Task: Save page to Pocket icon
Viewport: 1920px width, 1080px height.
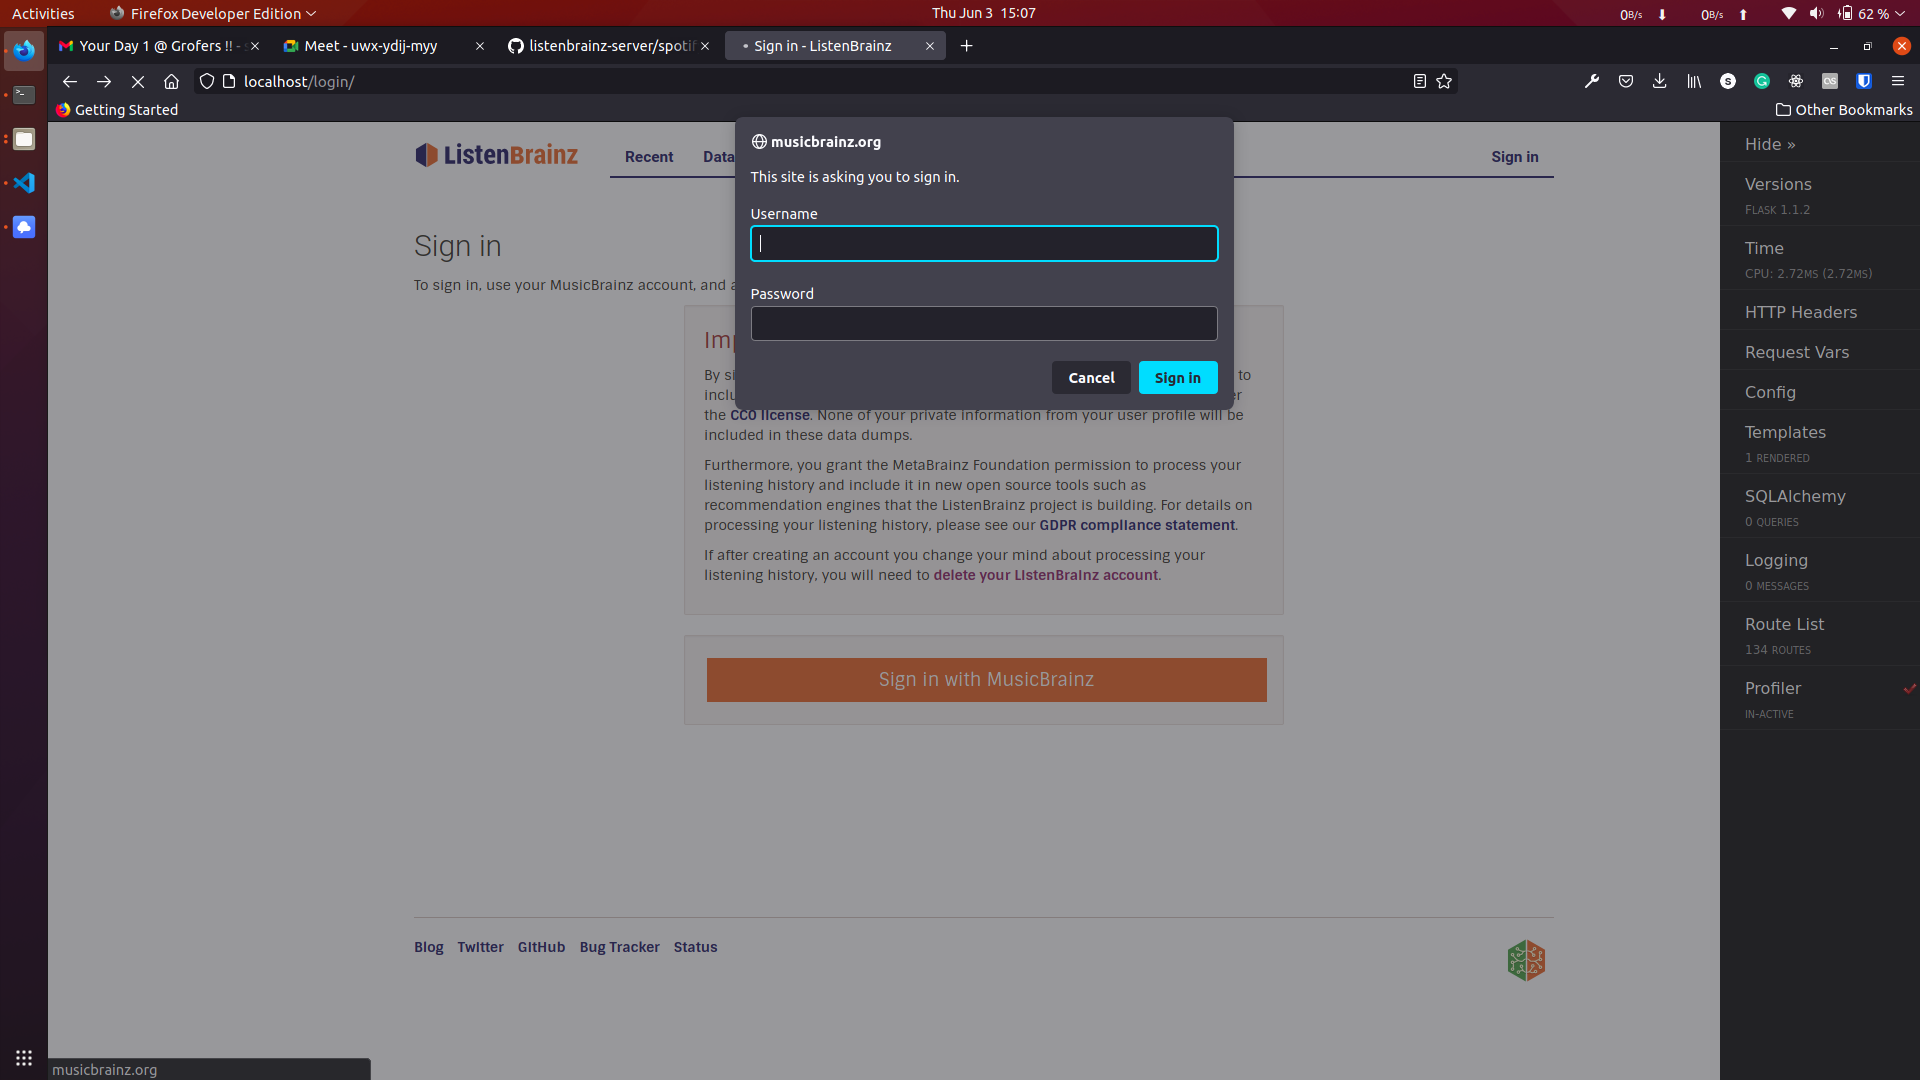Action: pyautogui.click(x=1626, y=82)
